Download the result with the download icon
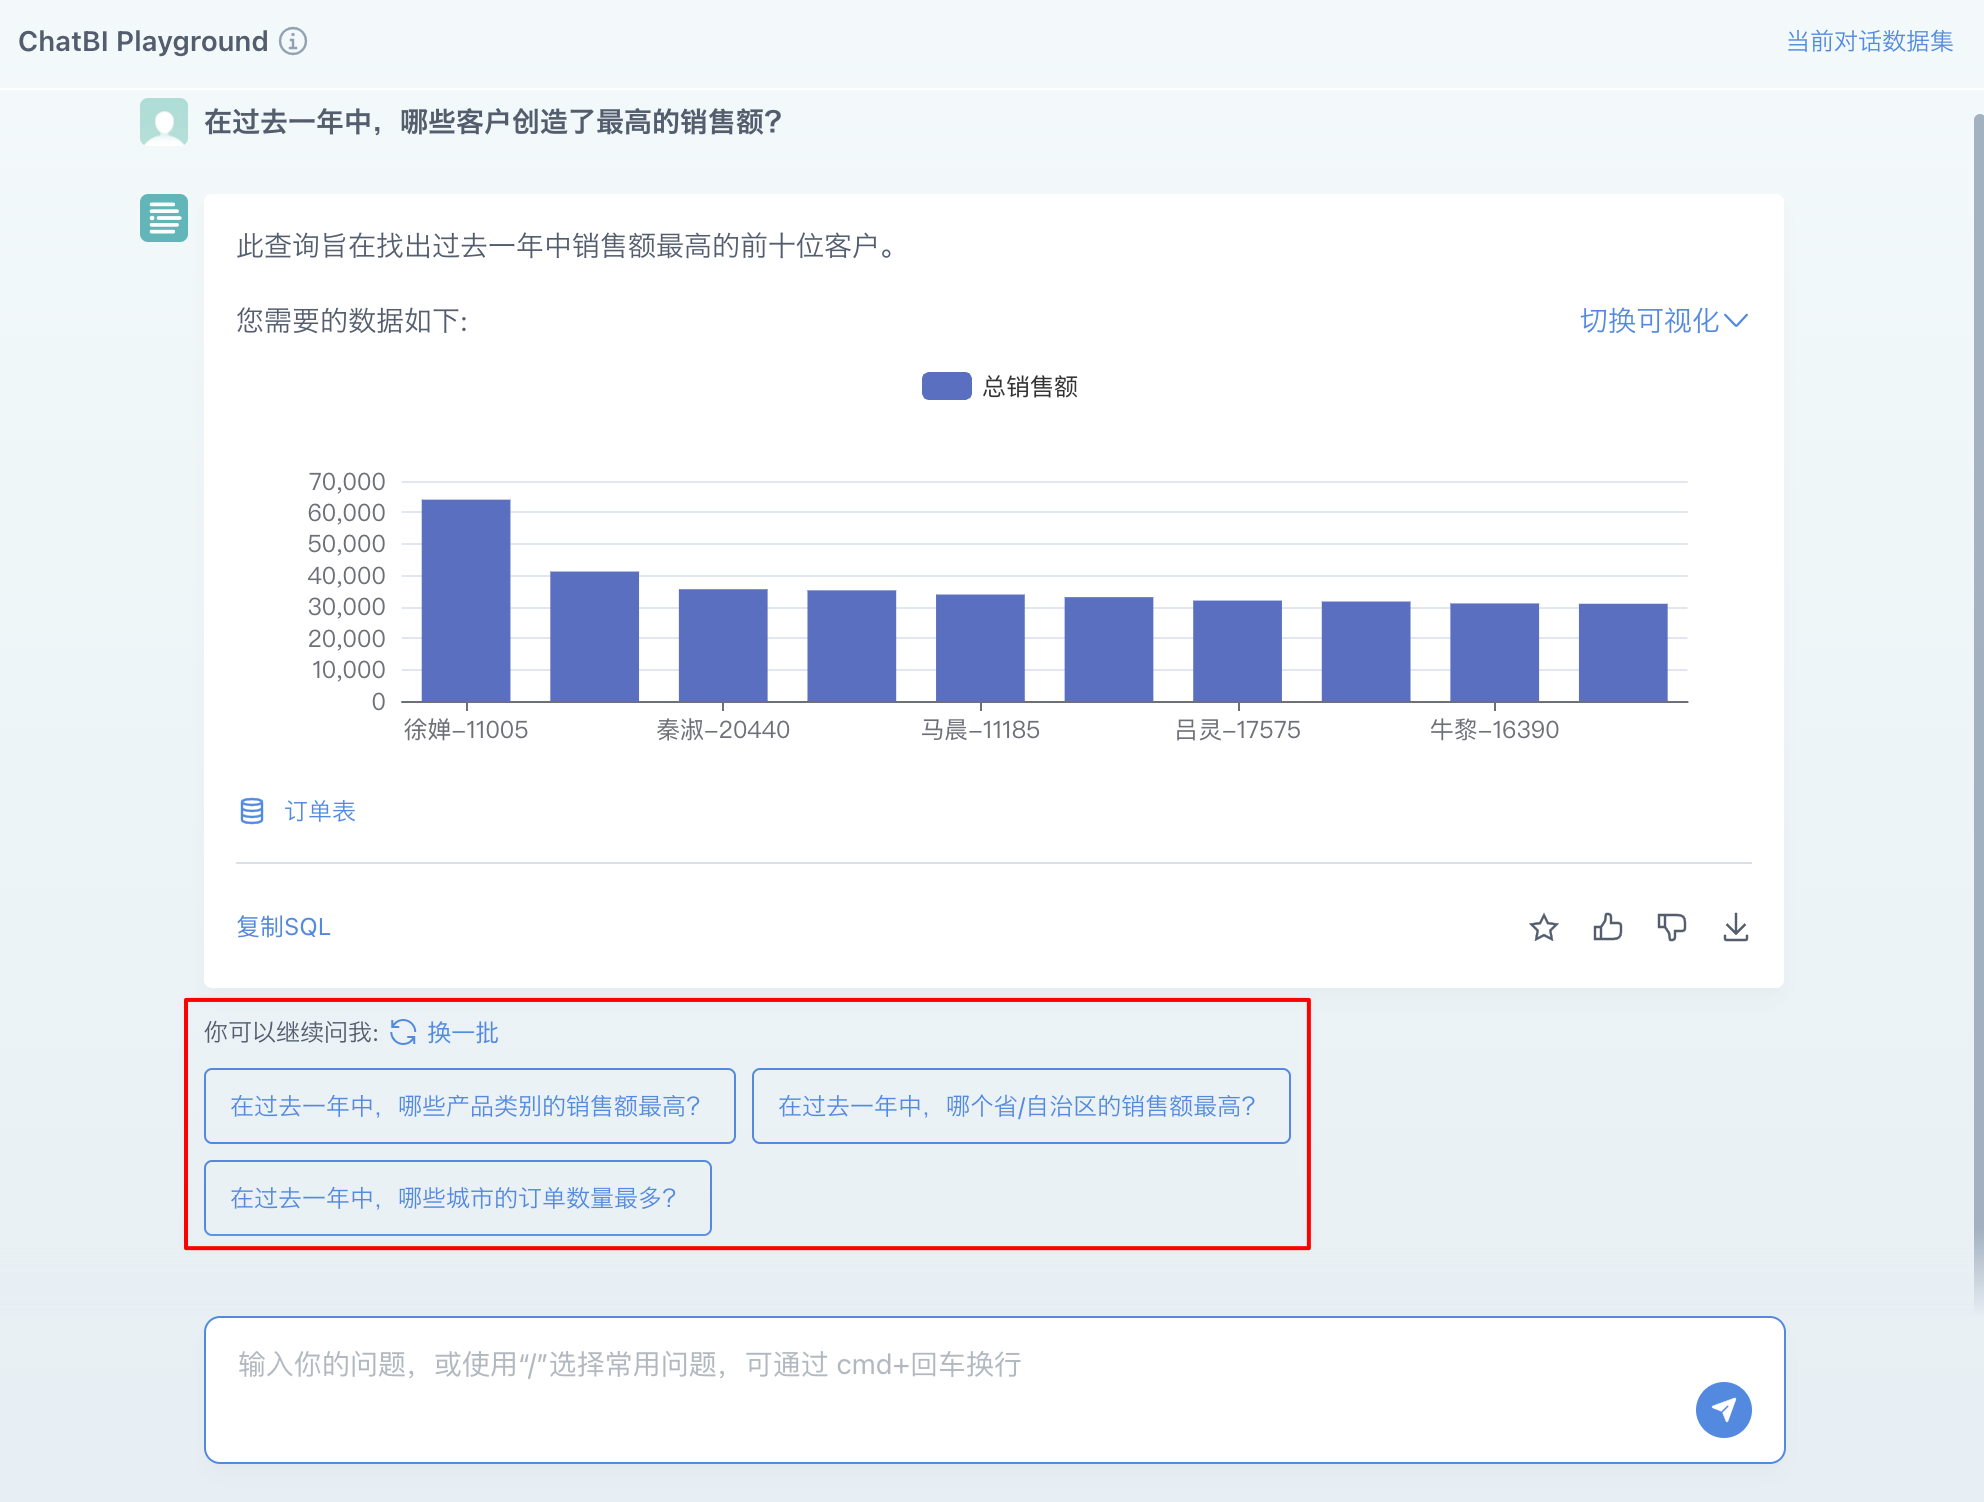The height and width of the screenshot is (1502, 1984). coord(1736,928)
